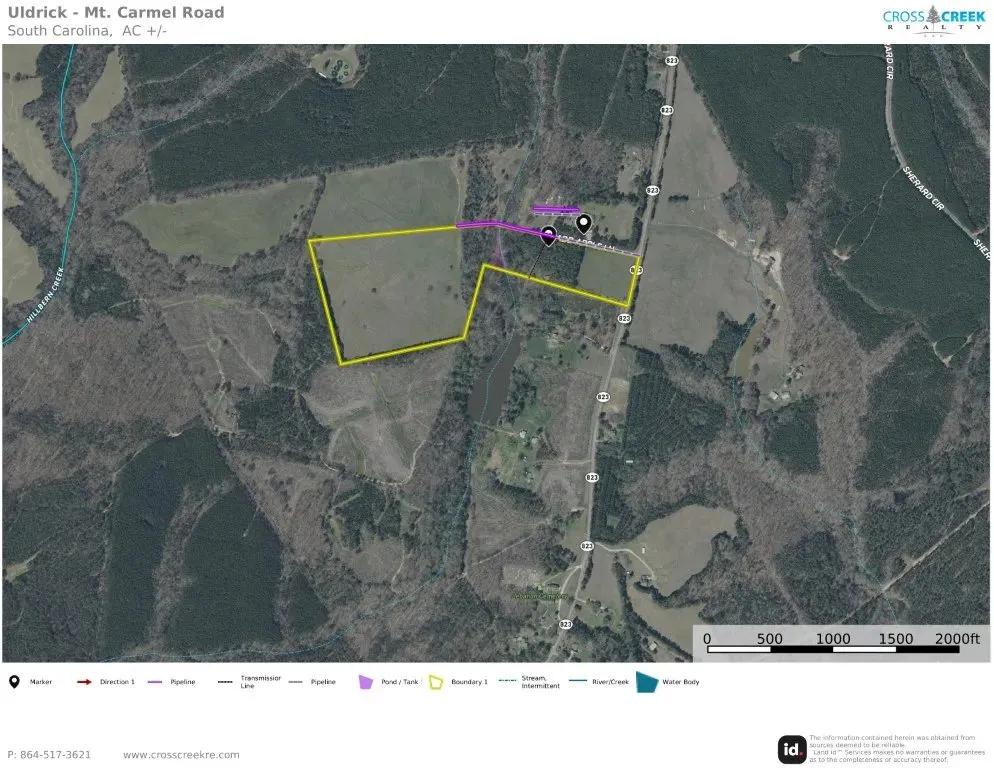Click the 500 label on scale bar
Screen dimensions: 994x768
point(770,639)
